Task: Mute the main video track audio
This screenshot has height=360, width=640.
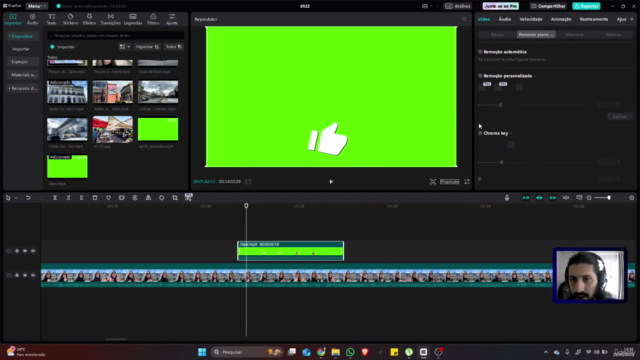Action: tap(33, 275)
